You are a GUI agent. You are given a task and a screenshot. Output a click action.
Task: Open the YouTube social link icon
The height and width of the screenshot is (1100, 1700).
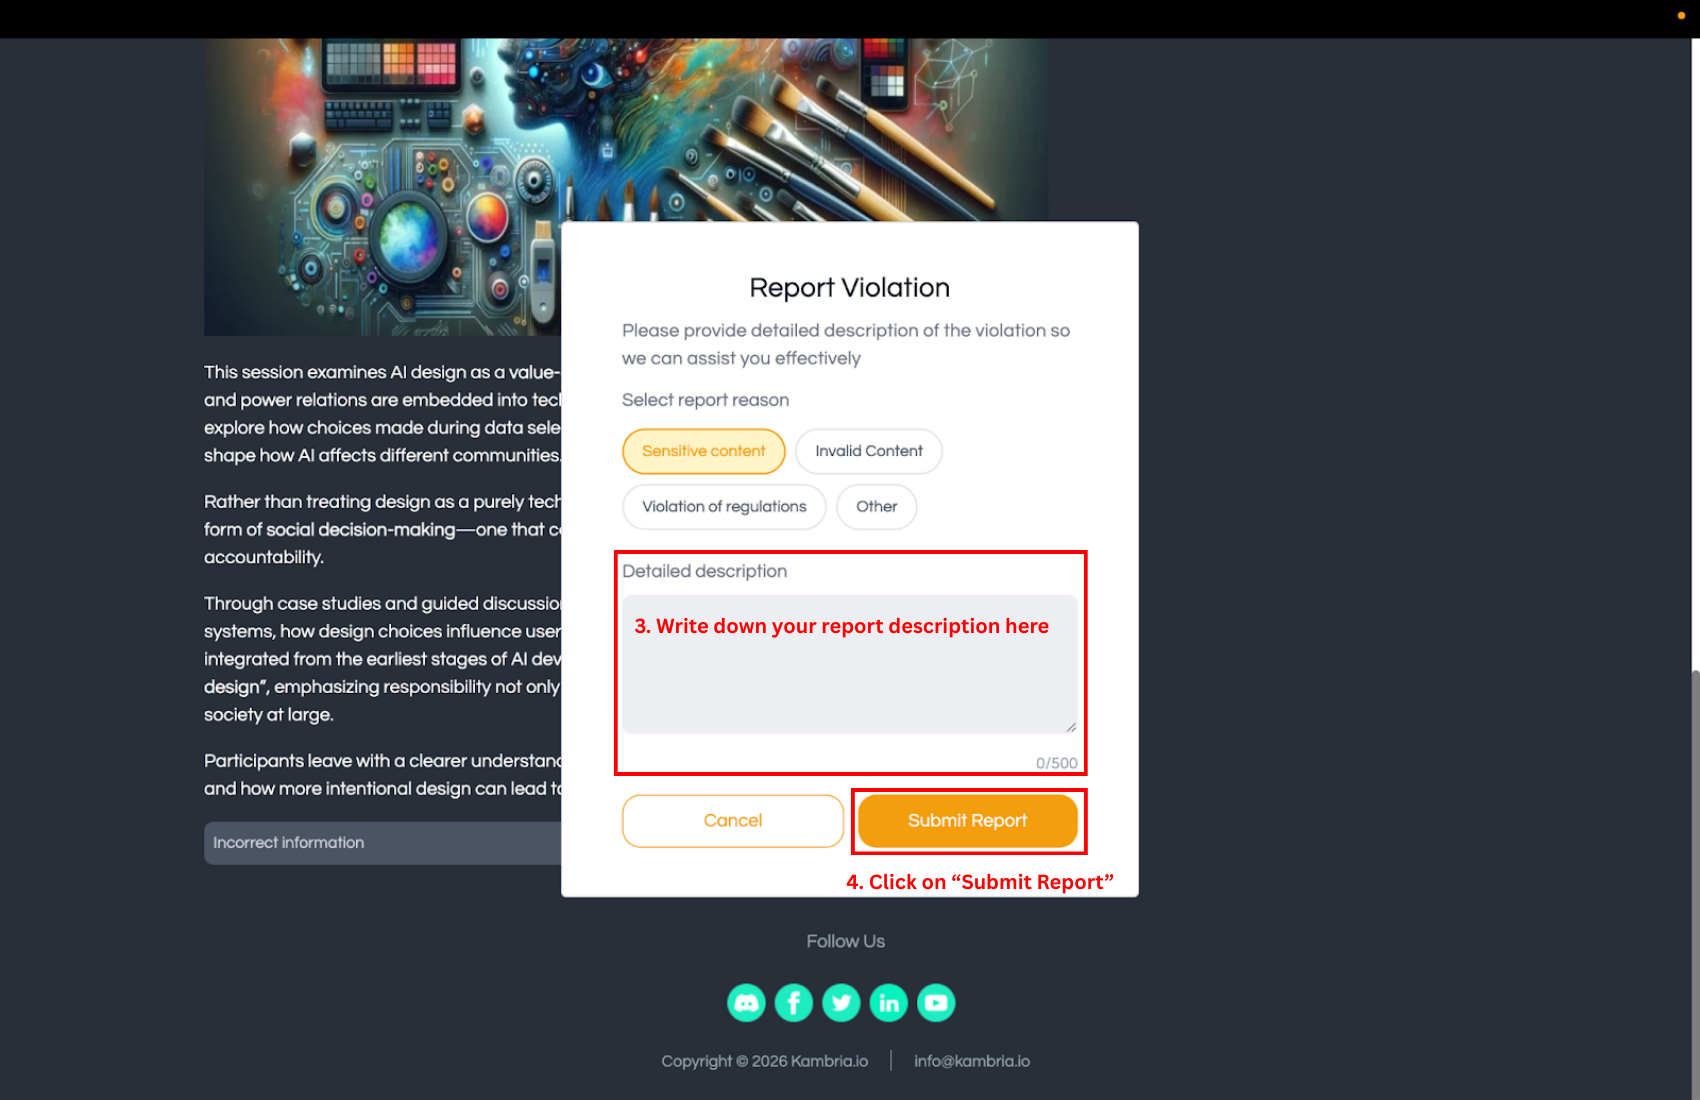936,1002
